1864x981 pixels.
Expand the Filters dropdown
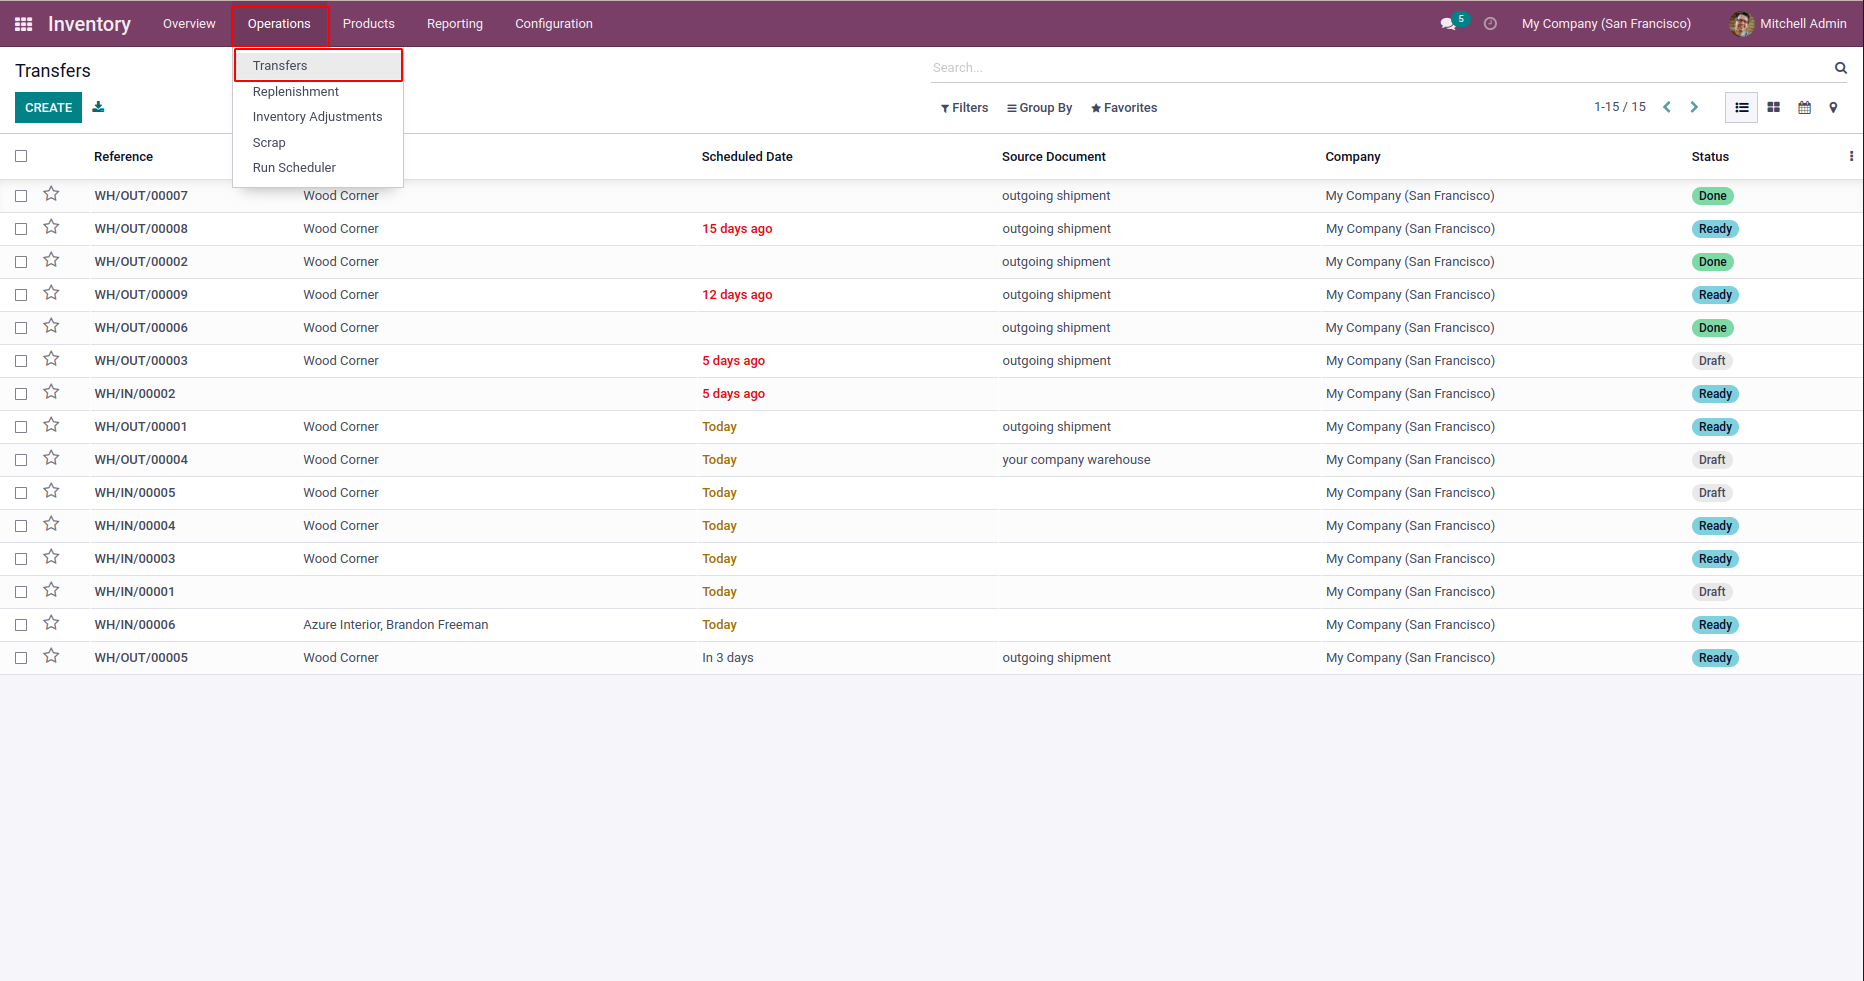964,108
